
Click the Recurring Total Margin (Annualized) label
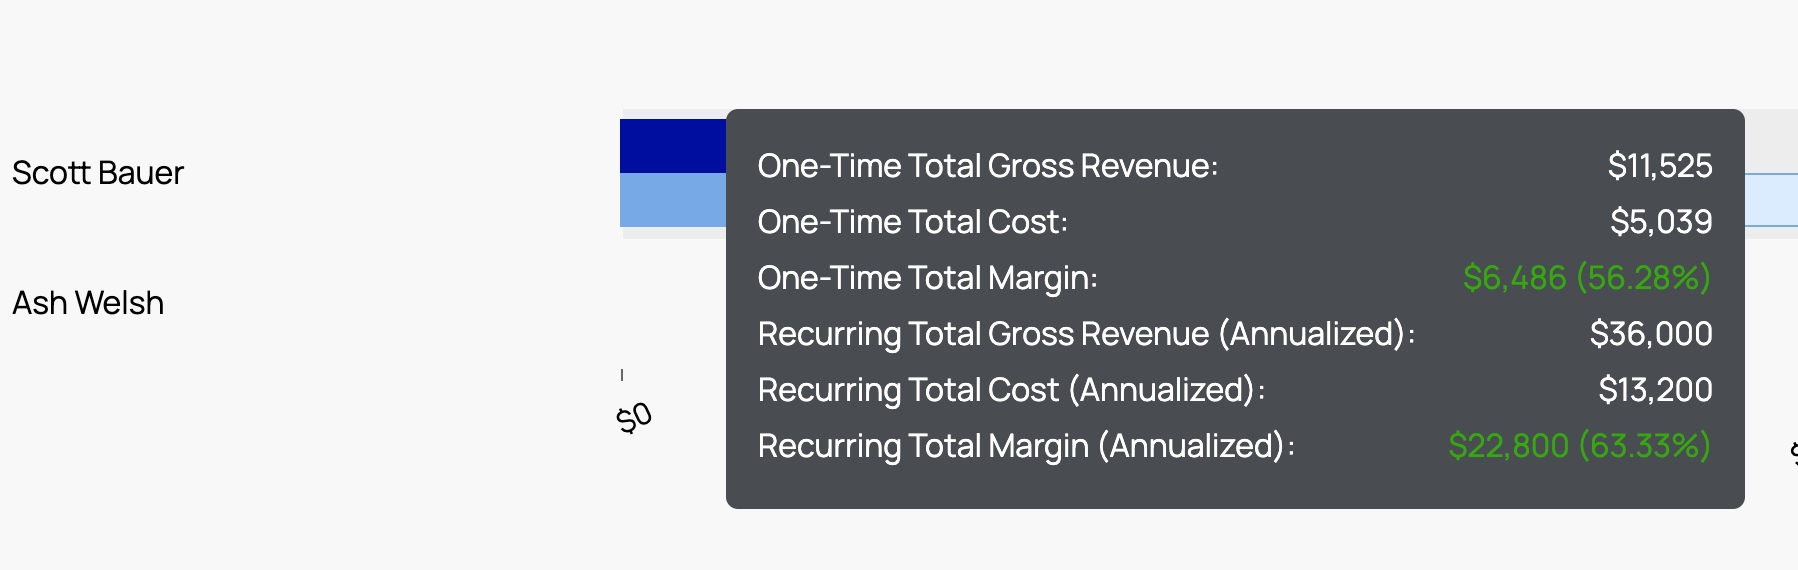pyautogui.click(x=1026, y=446)
